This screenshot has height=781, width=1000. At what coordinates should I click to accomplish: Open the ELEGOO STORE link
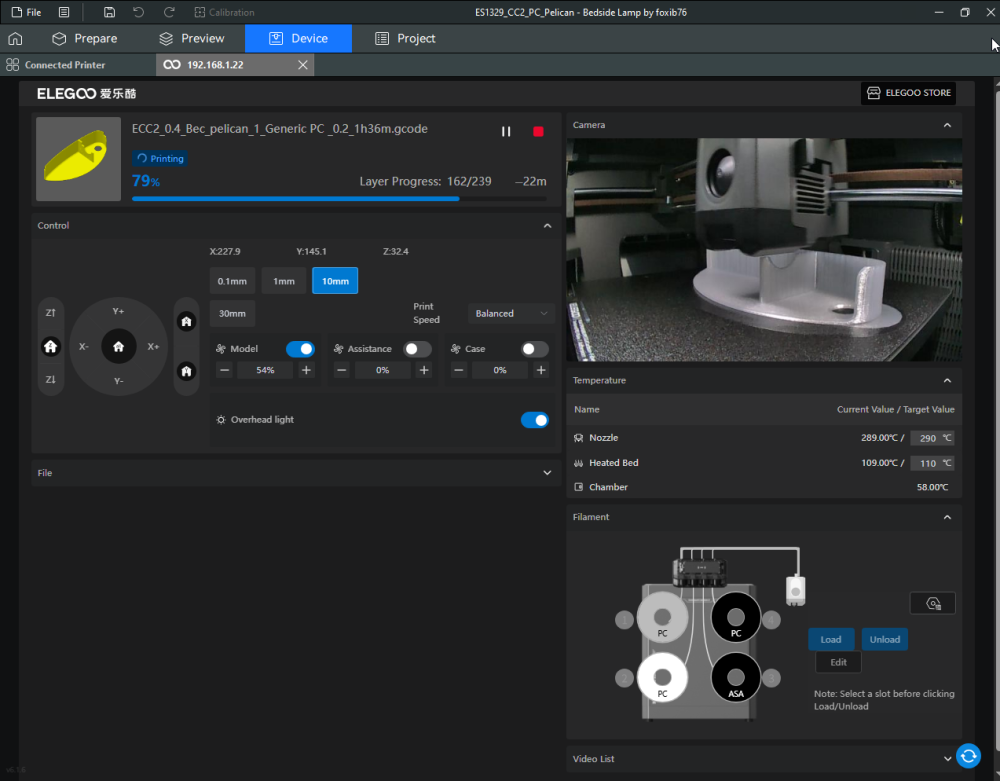(908, 93)
